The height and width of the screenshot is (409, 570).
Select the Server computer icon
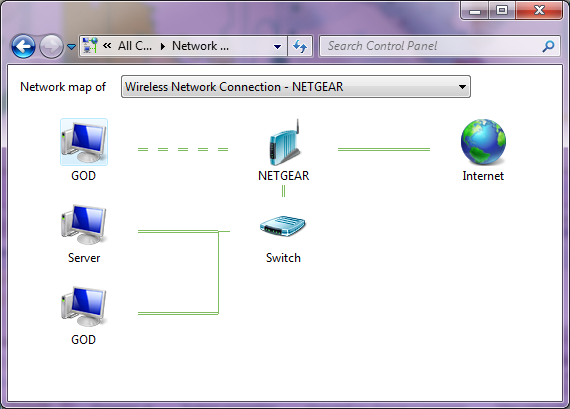pyautogui.click(x=84, y=224)
